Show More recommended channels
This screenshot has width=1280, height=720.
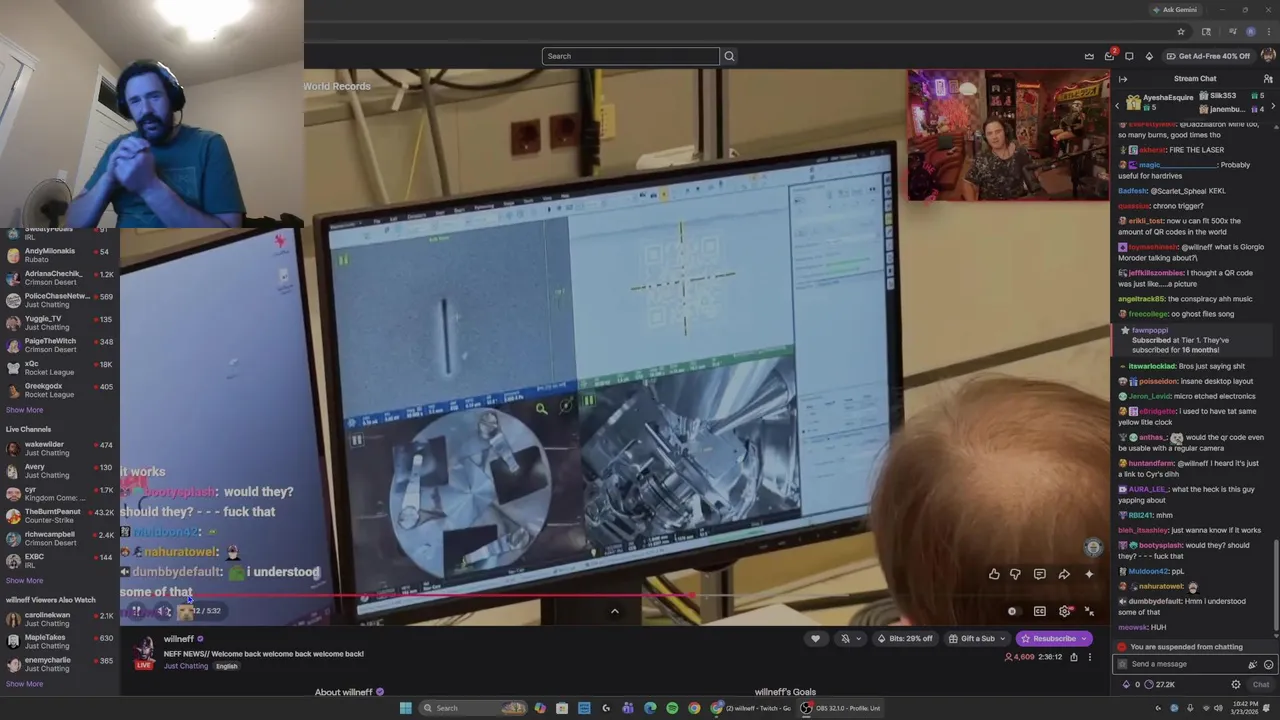[x=24, y=410]
